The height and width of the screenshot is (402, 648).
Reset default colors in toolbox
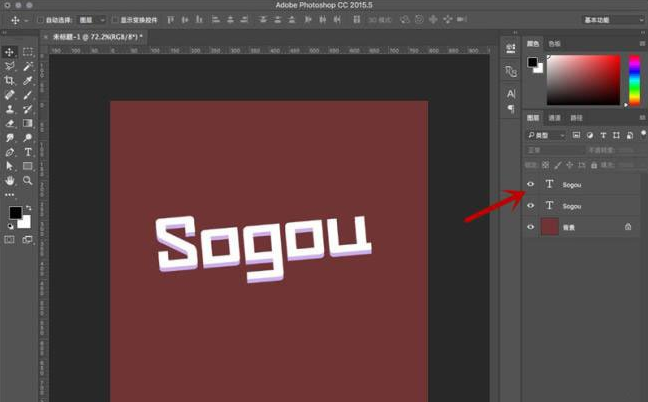10,226
